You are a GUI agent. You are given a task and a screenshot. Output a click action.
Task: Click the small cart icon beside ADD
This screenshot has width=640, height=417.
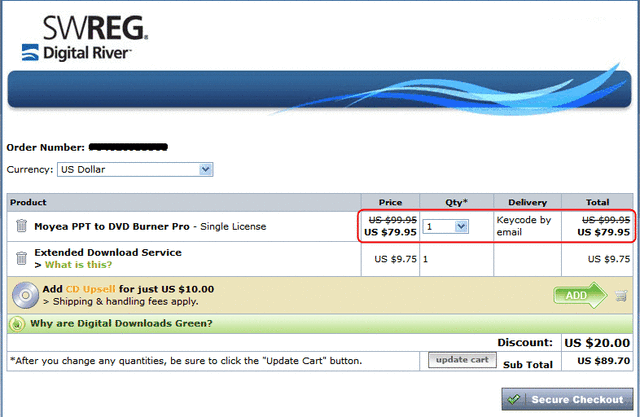621,295
